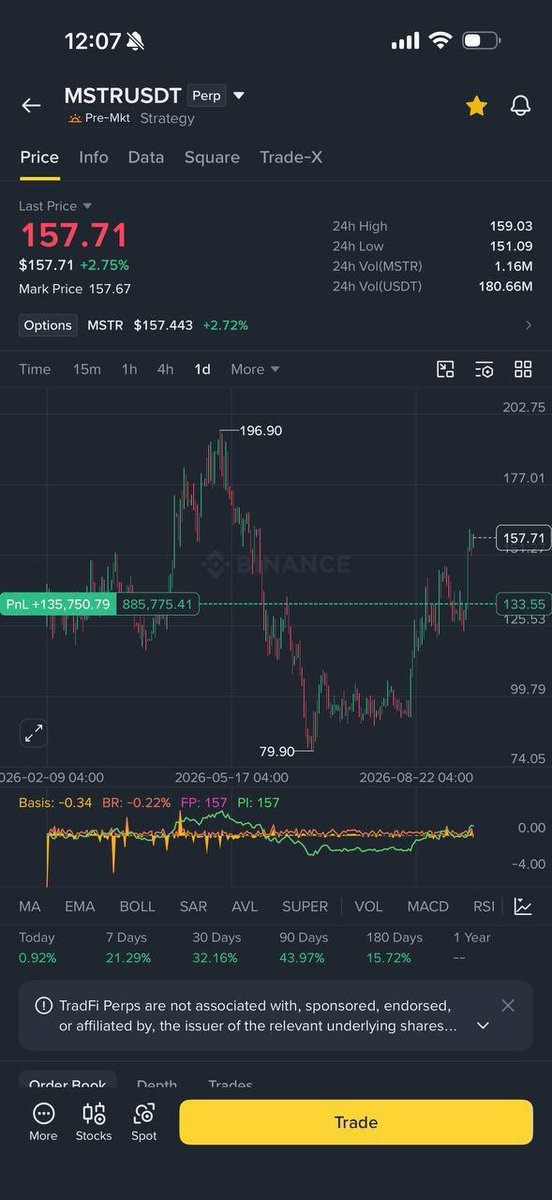Viewport: 552px width, 1200px height.
Task: Open the indicators chart icon
Action: tap(523, 906)
